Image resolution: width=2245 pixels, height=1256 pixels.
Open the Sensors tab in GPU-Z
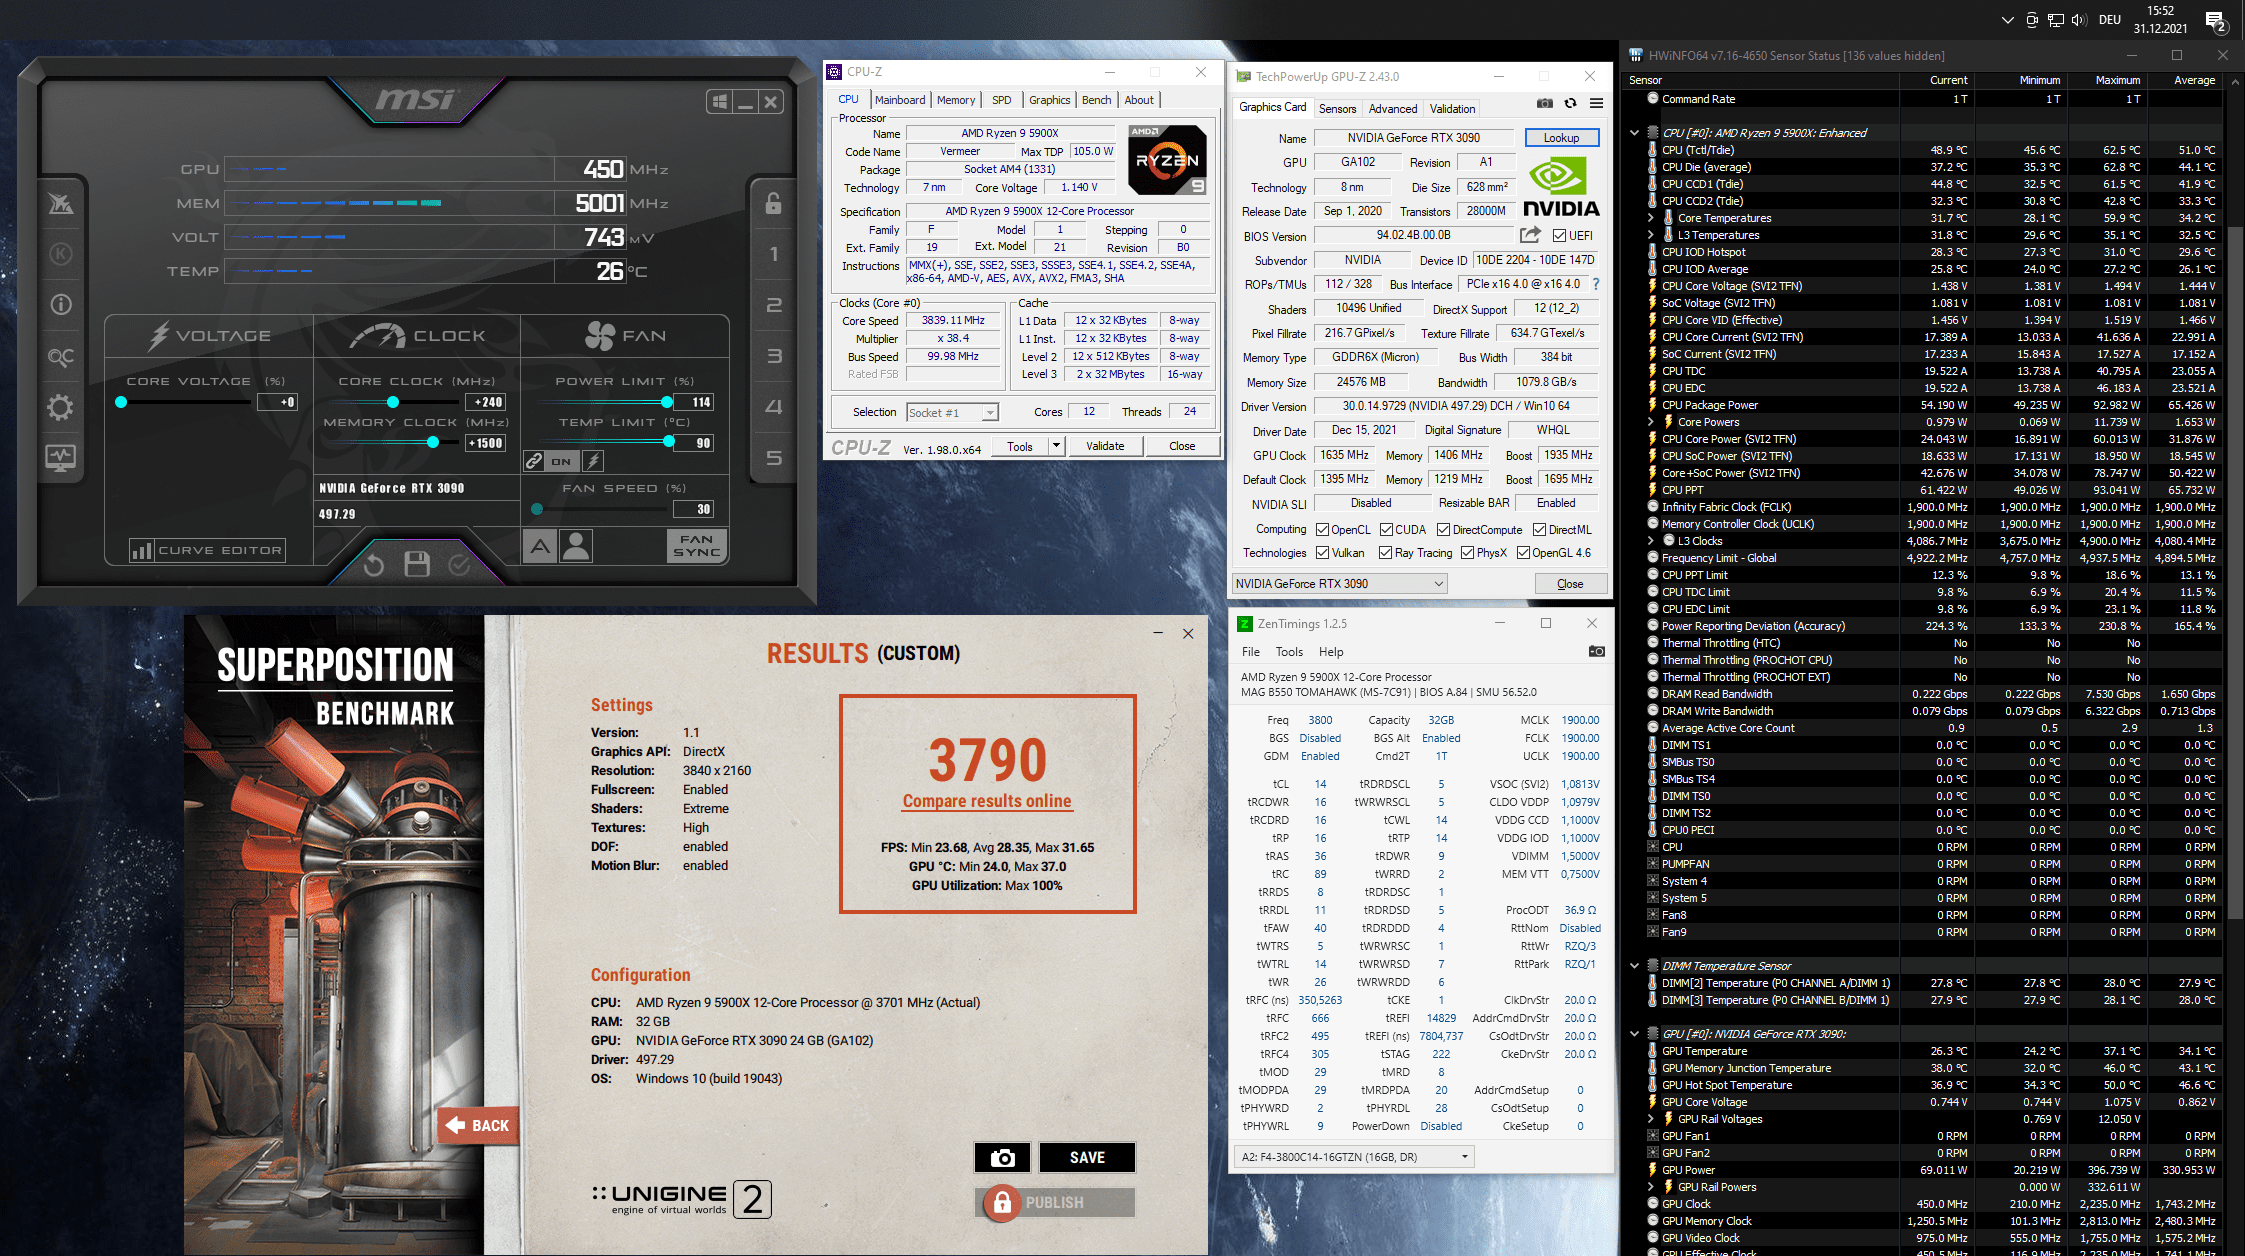click(x=1337, y=109)
